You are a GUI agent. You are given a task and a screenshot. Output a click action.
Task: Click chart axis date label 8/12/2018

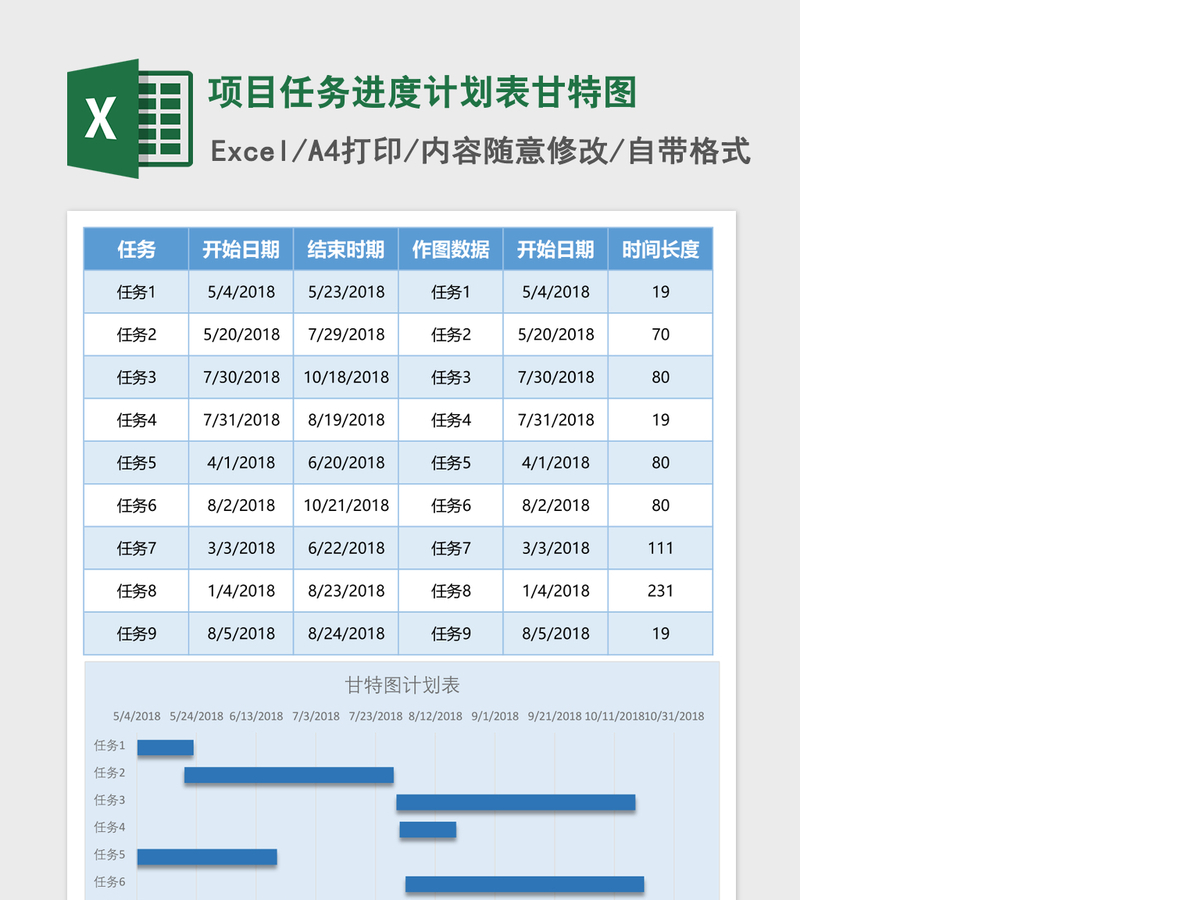[x=435, y=716]
